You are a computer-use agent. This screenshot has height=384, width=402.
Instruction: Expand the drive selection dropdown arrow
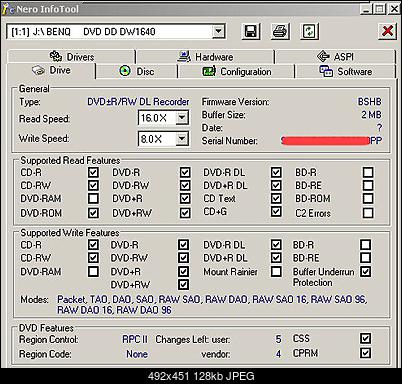click(218, 32)
